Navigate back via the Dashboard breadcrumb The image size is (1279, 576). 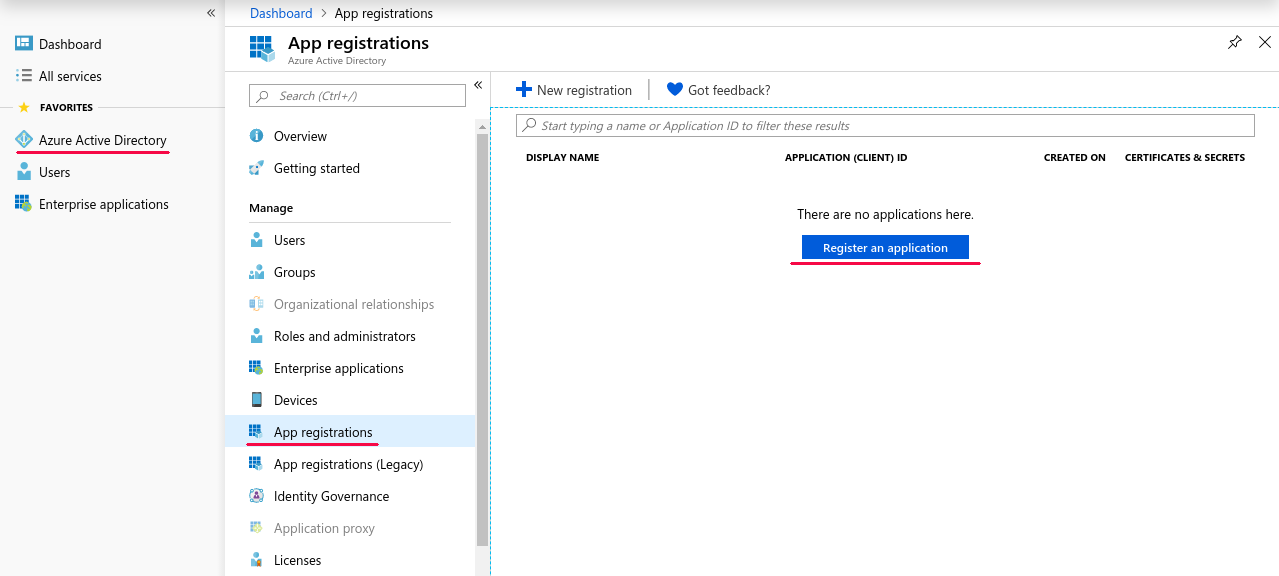(280, 13)
